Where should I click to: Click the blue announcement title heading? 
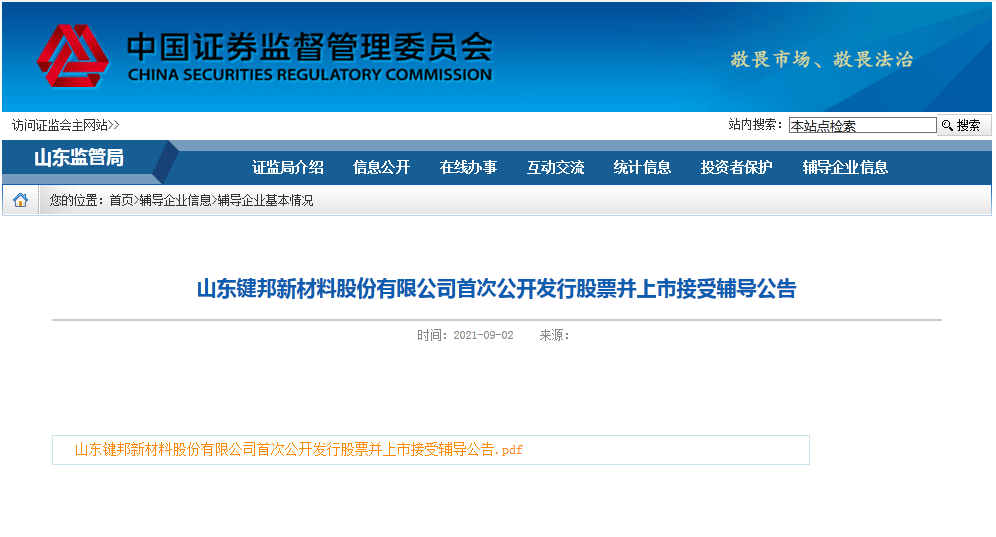point(496,290)
